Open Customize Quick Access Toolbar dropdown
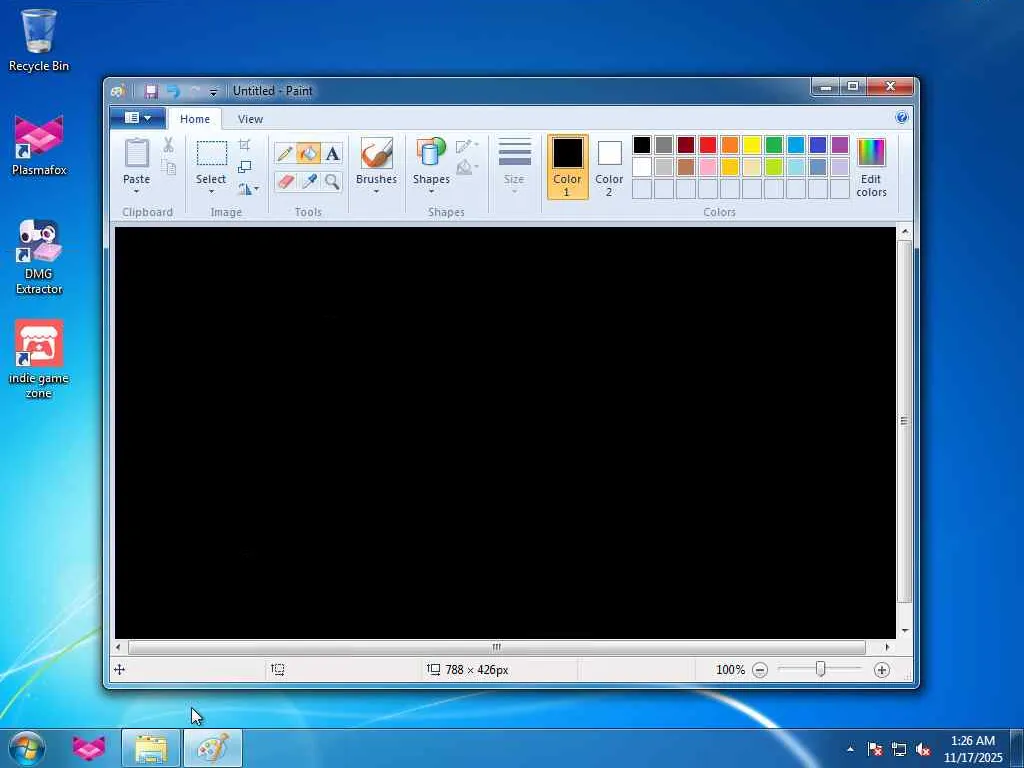The height and width of the screenshot is (768, 1024). tap(213, 91)
